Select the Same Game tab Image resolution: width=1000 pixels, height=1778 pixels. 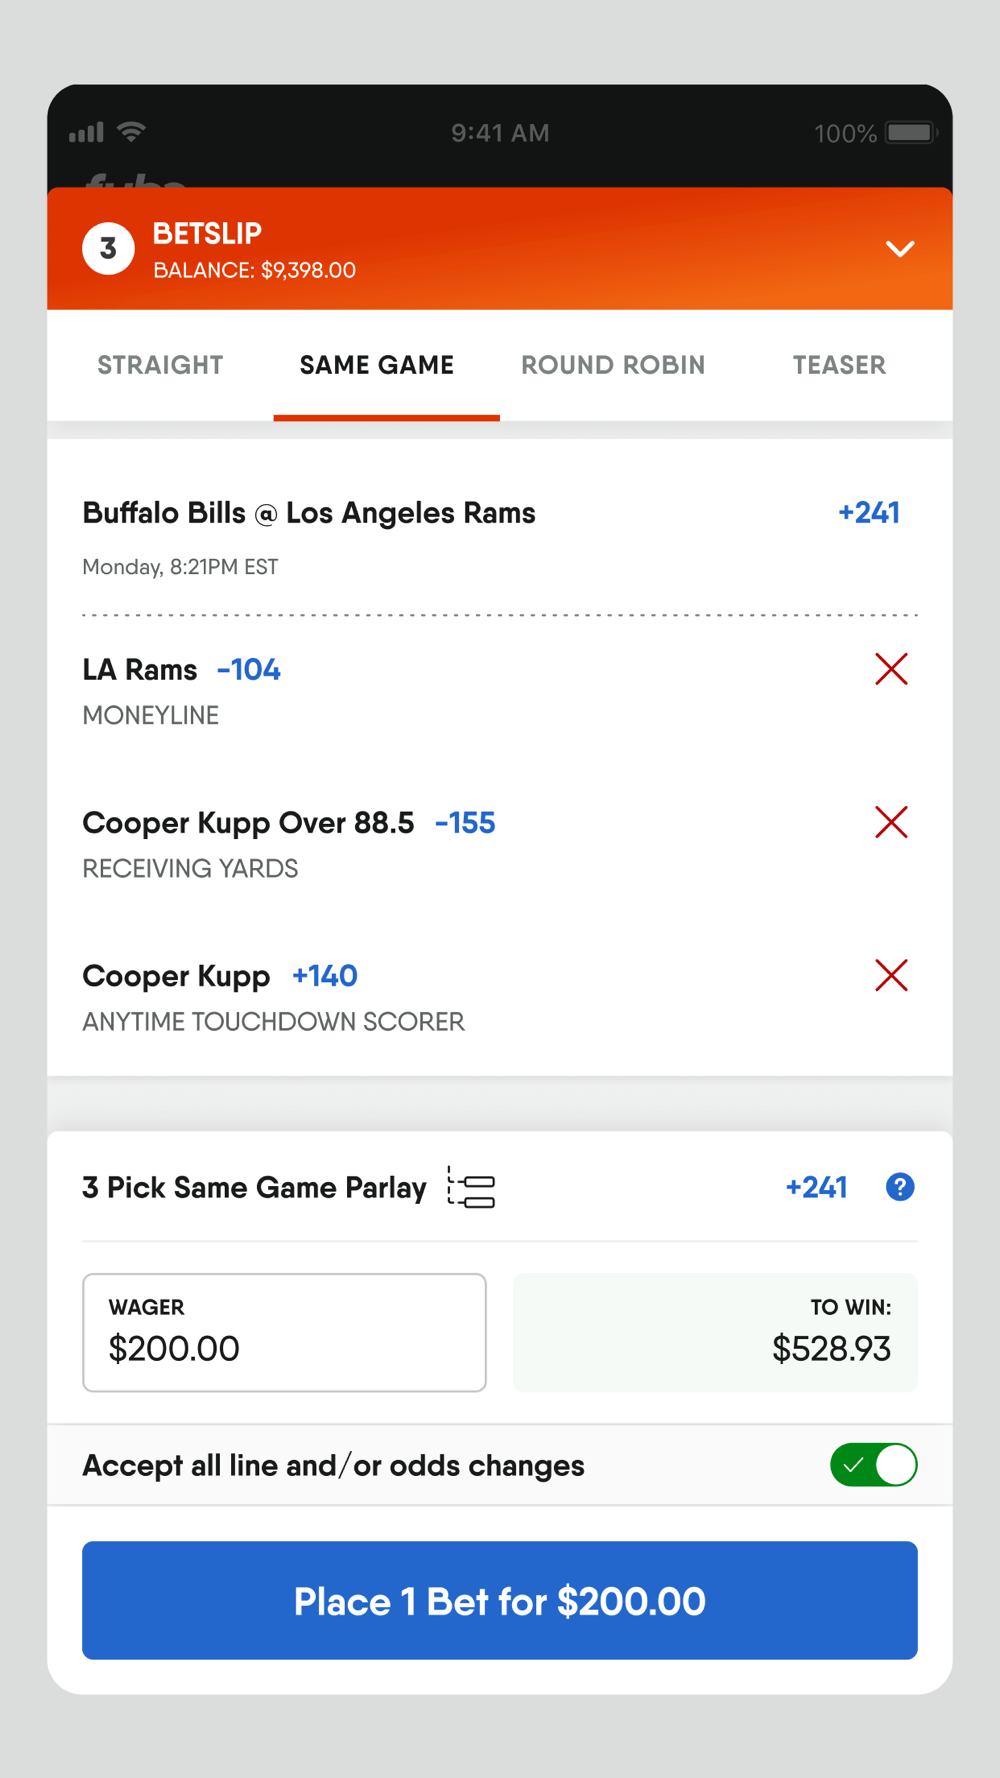(x=377, y=365)
